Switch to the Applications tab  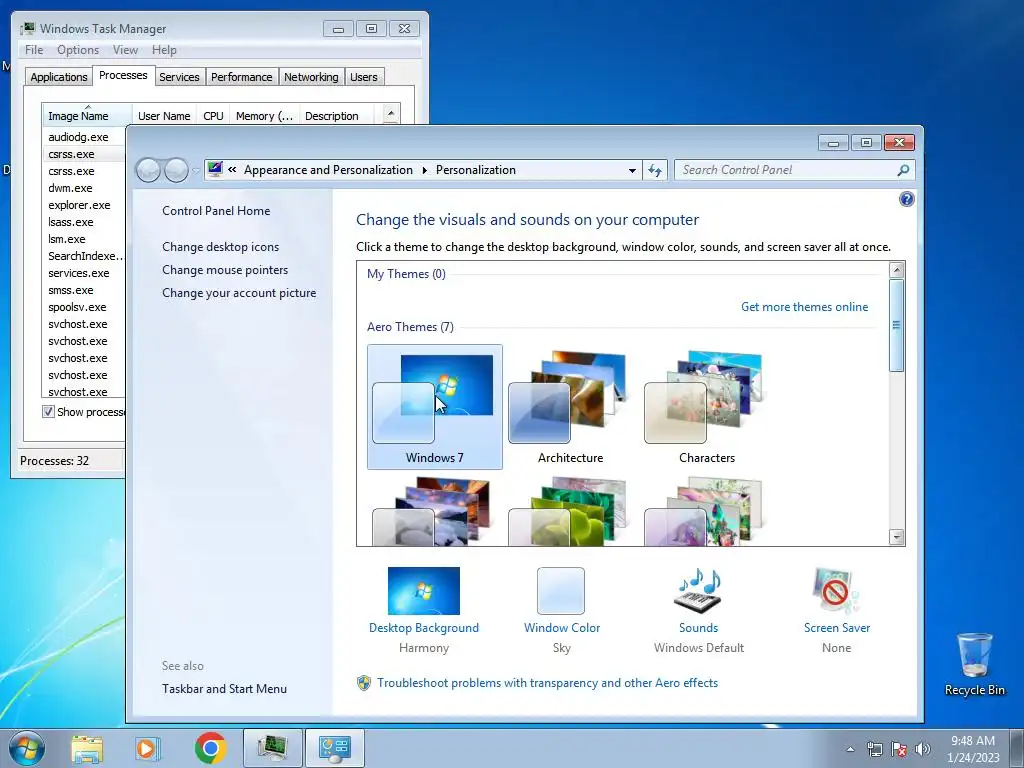tap(59, 77)
